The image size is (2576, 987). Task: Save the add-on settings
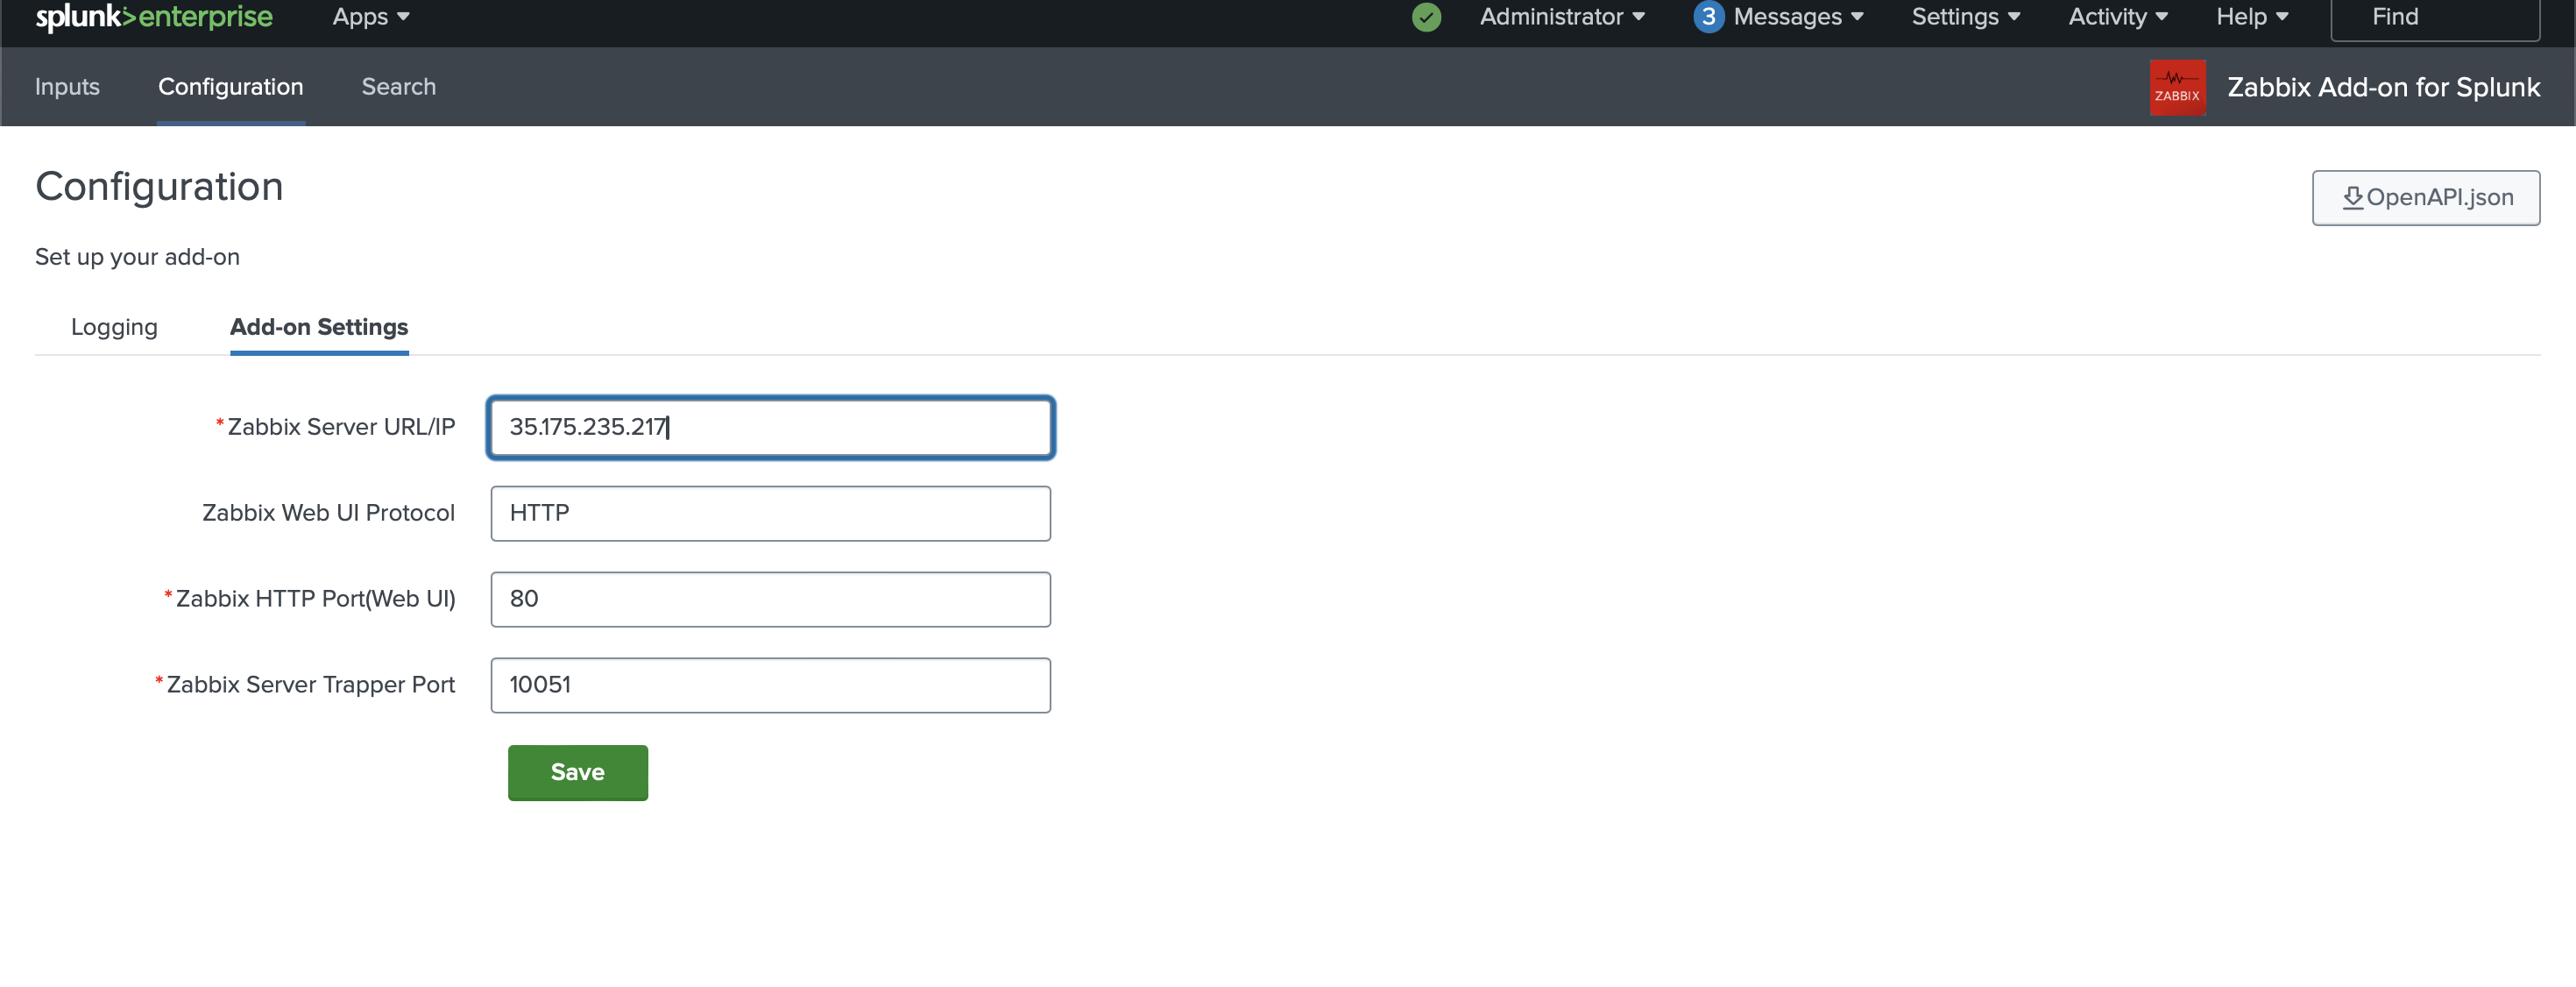point(577,773)
